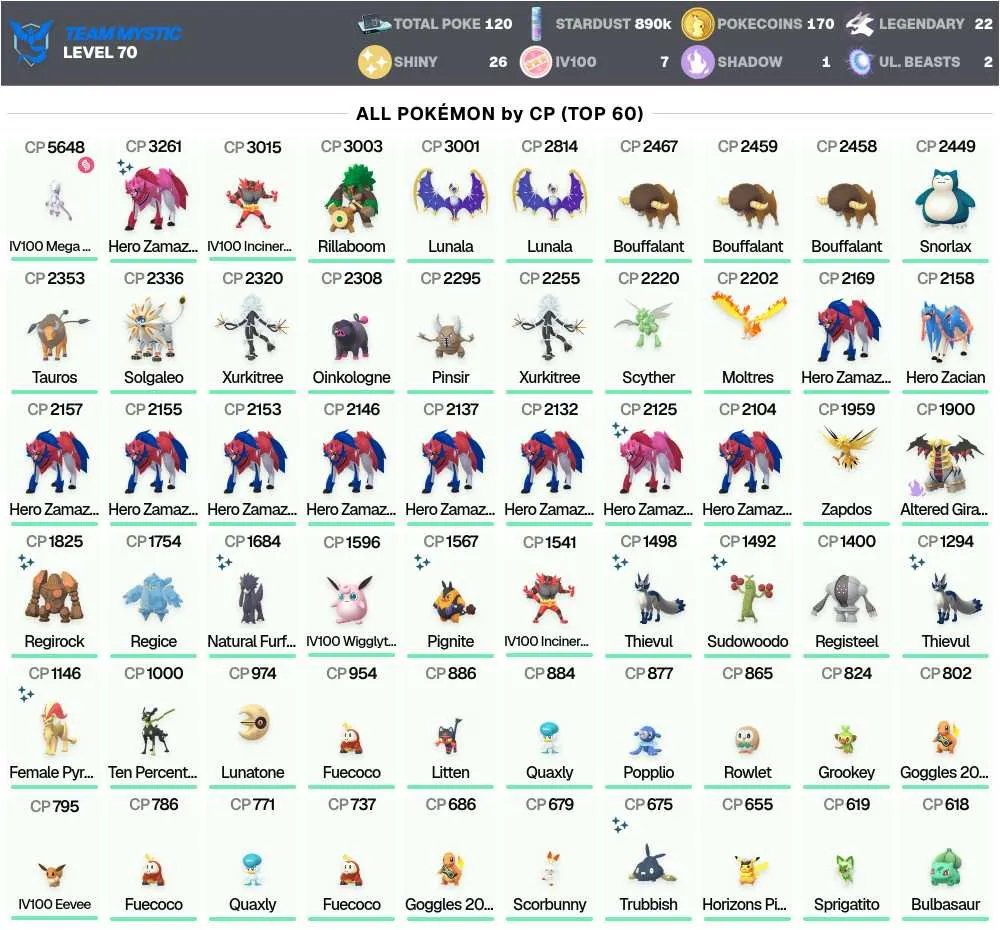
Task: Select the Scorbunny sprite
Action: click(x=550, y=867)
